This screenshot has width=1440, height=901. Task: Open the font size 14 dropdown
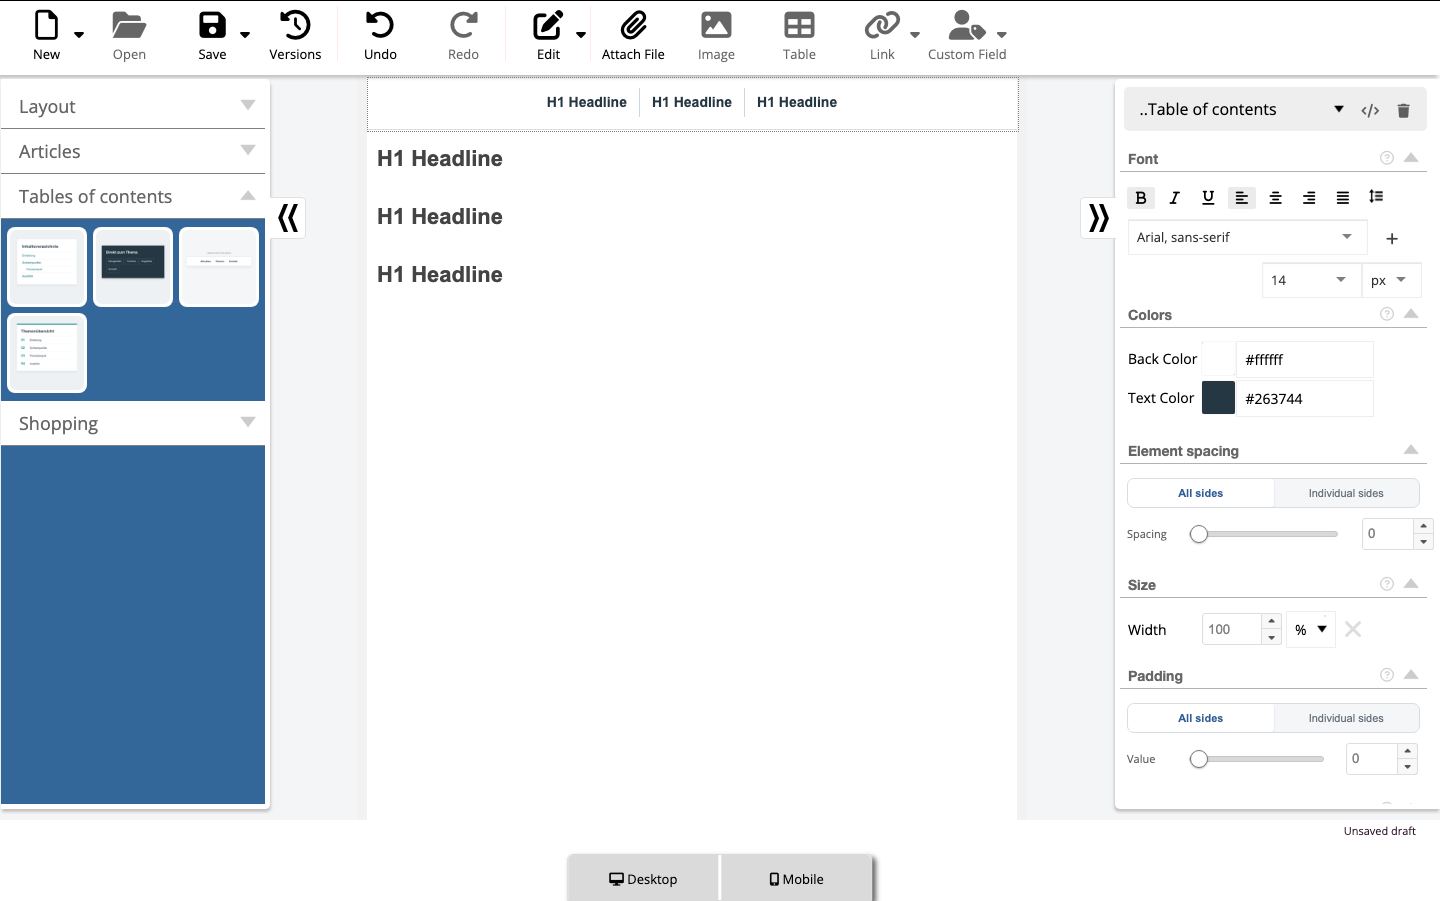point(1311,280)
